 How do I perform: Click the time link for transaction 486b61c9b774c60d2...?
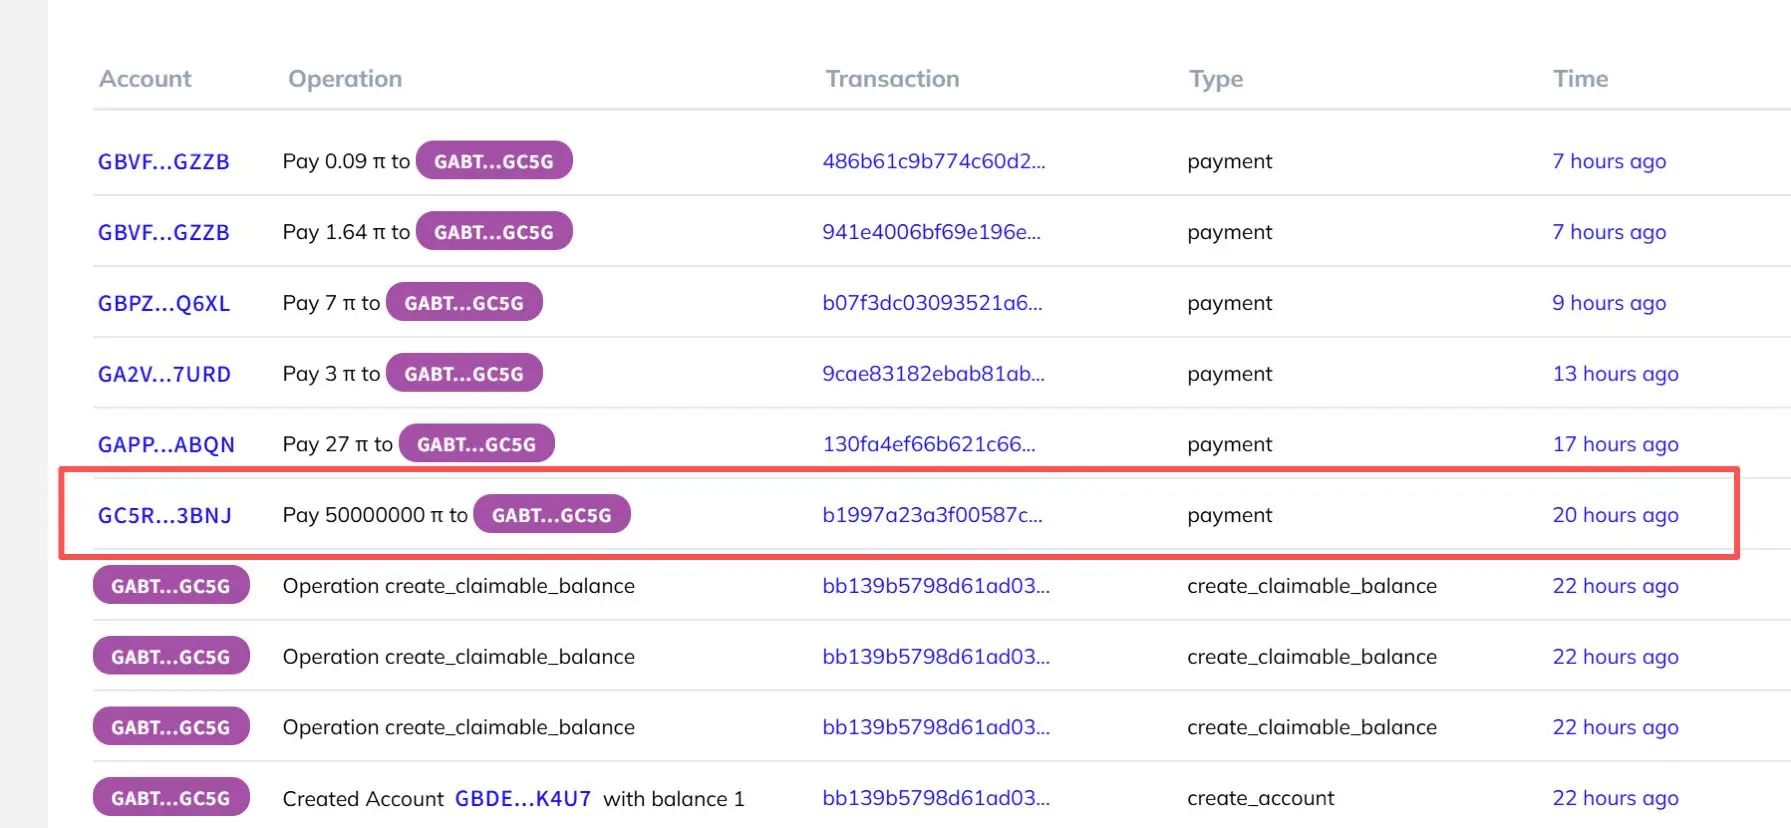pos(1609,161)
